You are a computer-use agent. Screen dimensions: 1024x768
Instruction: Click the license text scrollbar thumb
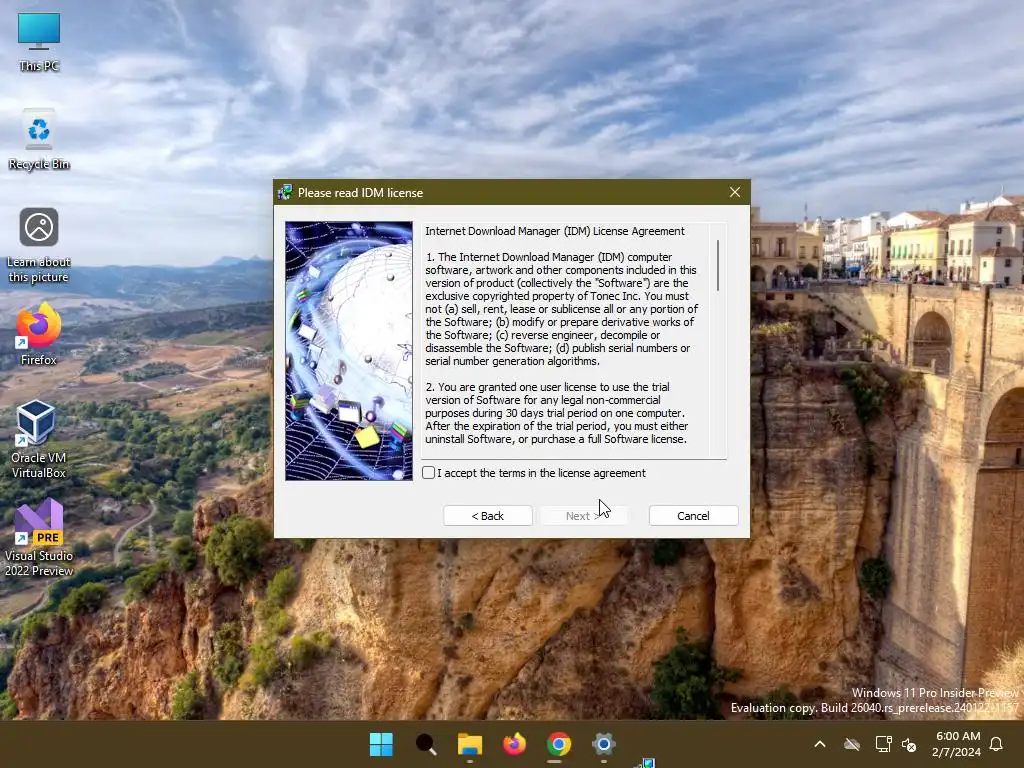point(718,265)
